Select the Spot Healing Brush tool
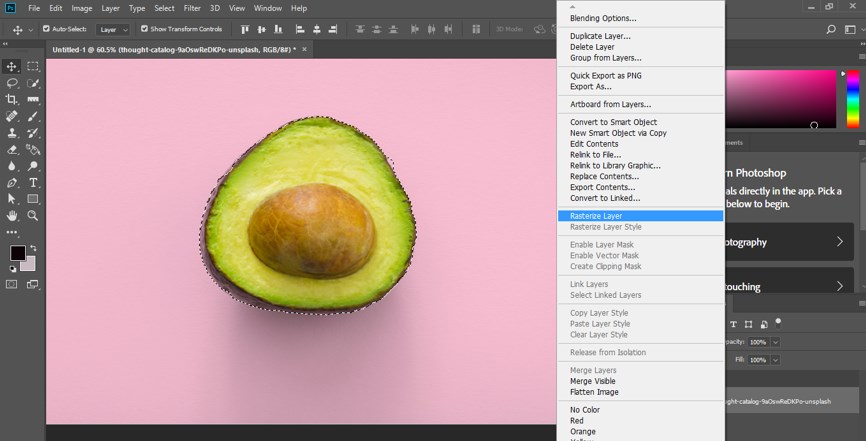This screenshot has height=441, width=866. pos(11,116)
